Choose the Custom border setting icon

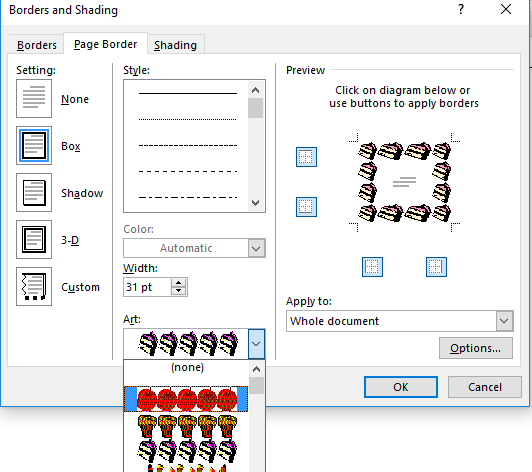point(34,286)
